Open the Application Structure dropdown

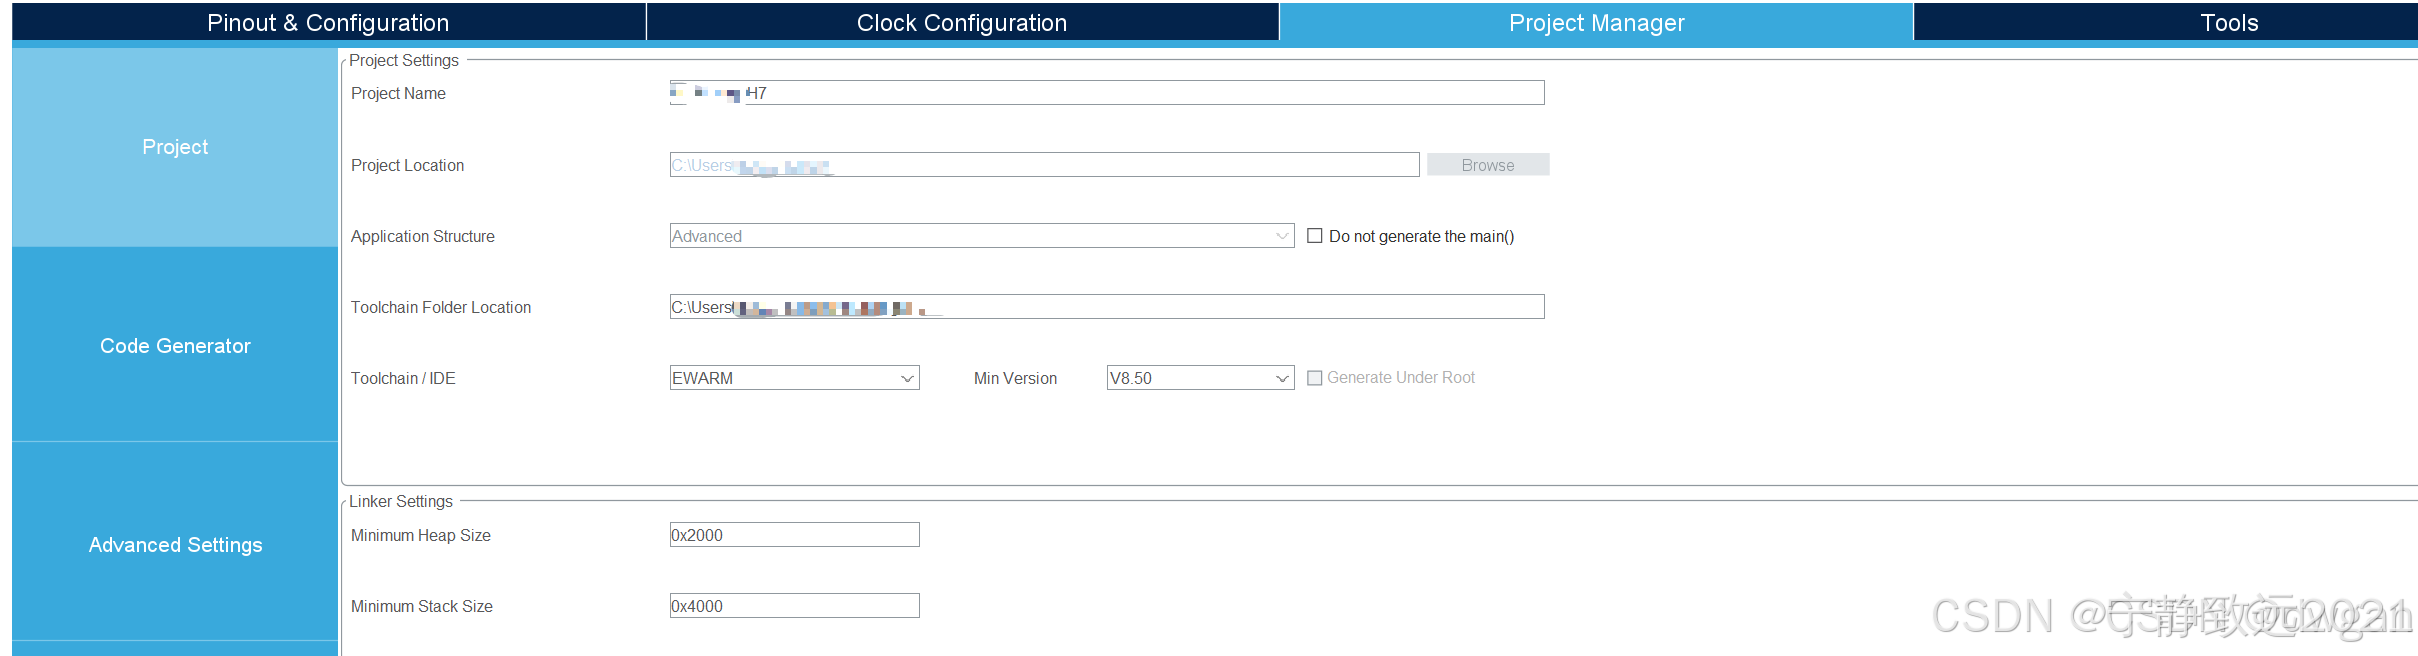click(x=982, y=236)
